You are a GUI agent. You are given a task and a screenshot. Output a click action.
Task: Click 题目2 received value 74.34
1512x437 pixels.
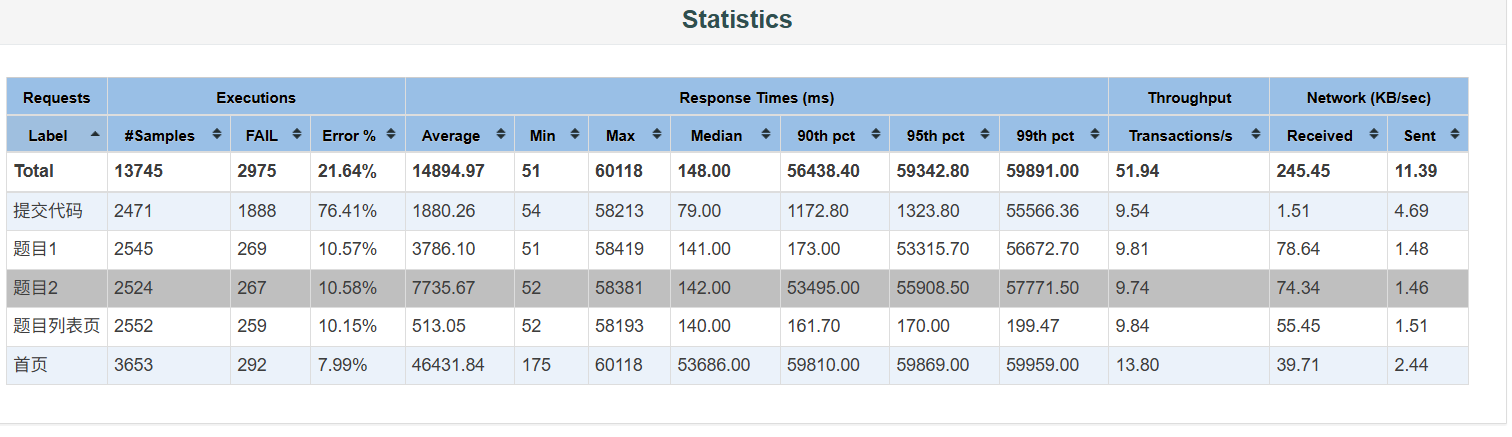[x=1298, y=288]
